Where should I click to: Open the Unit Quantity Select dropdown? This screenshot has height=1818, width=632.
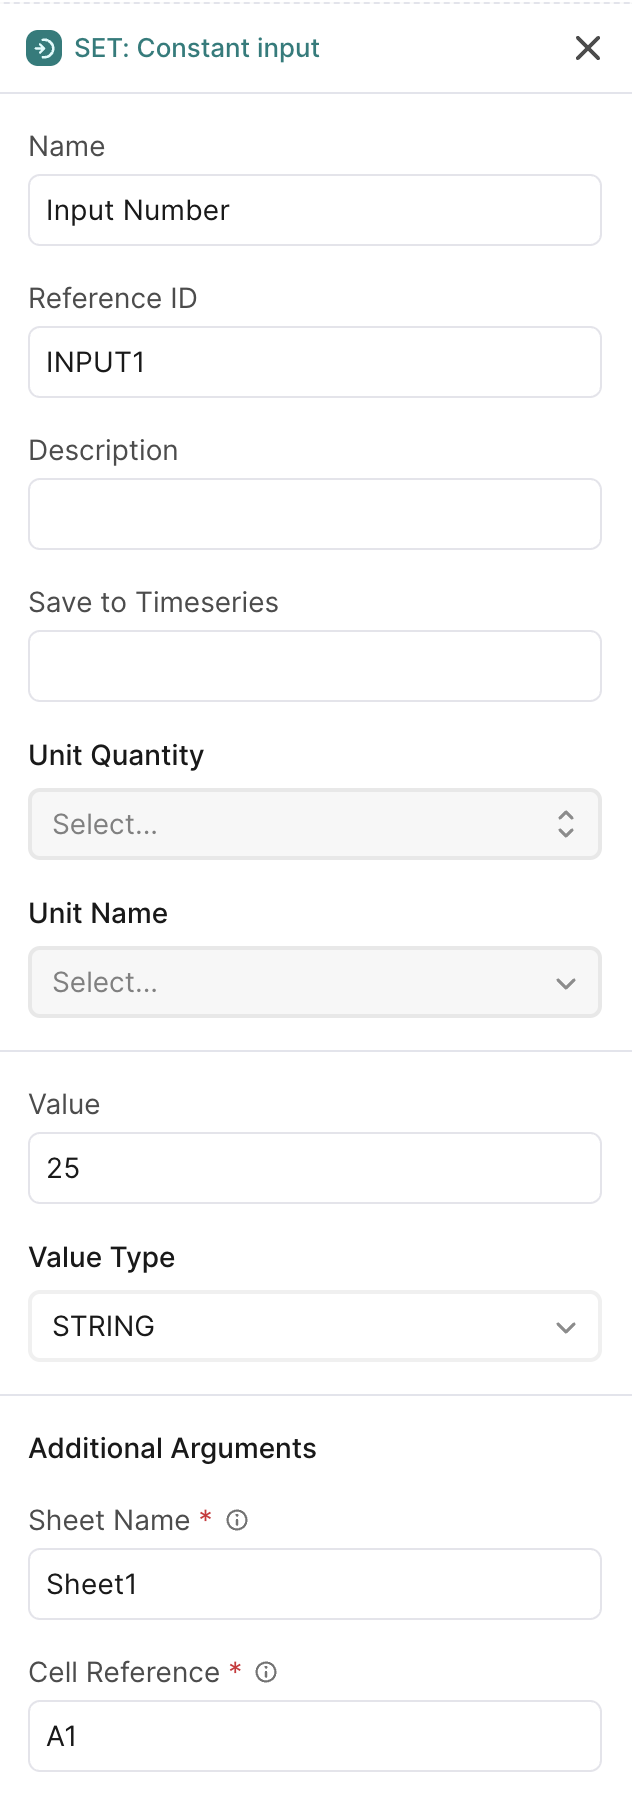(x=300, y=824)
